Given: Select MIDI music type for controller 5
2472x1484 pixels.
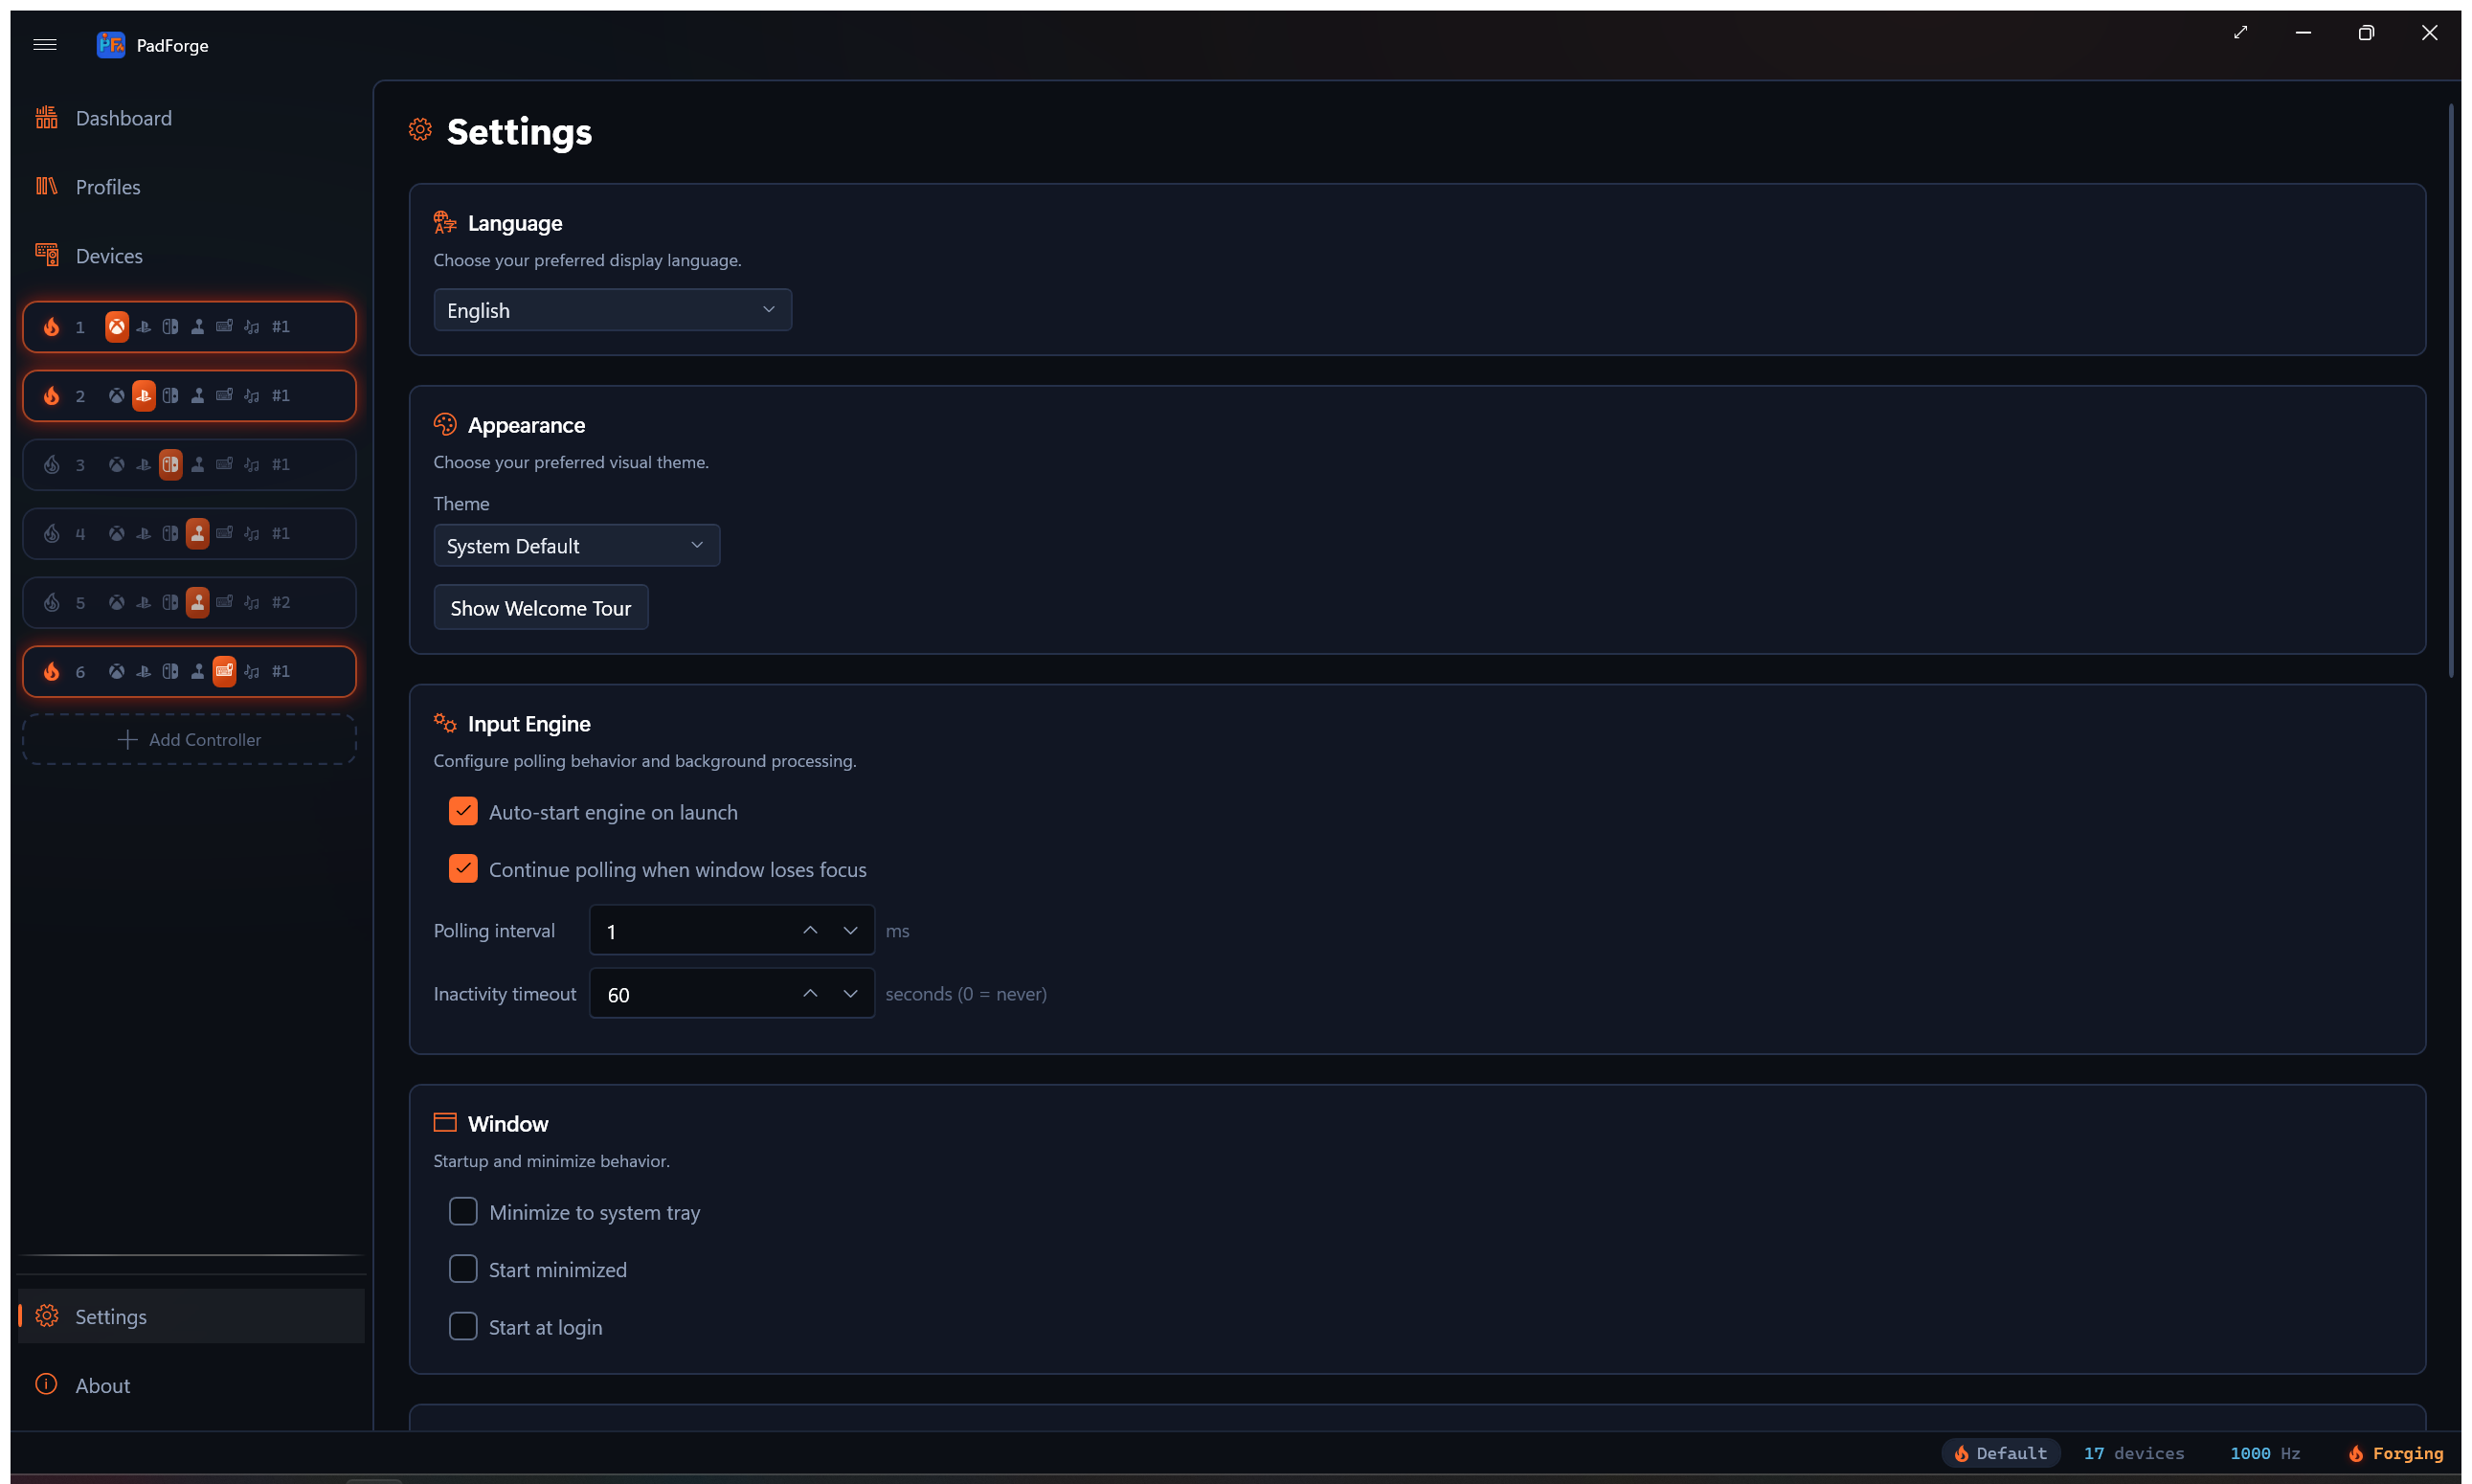Looking at the screenshot, I should coord(252,603).
